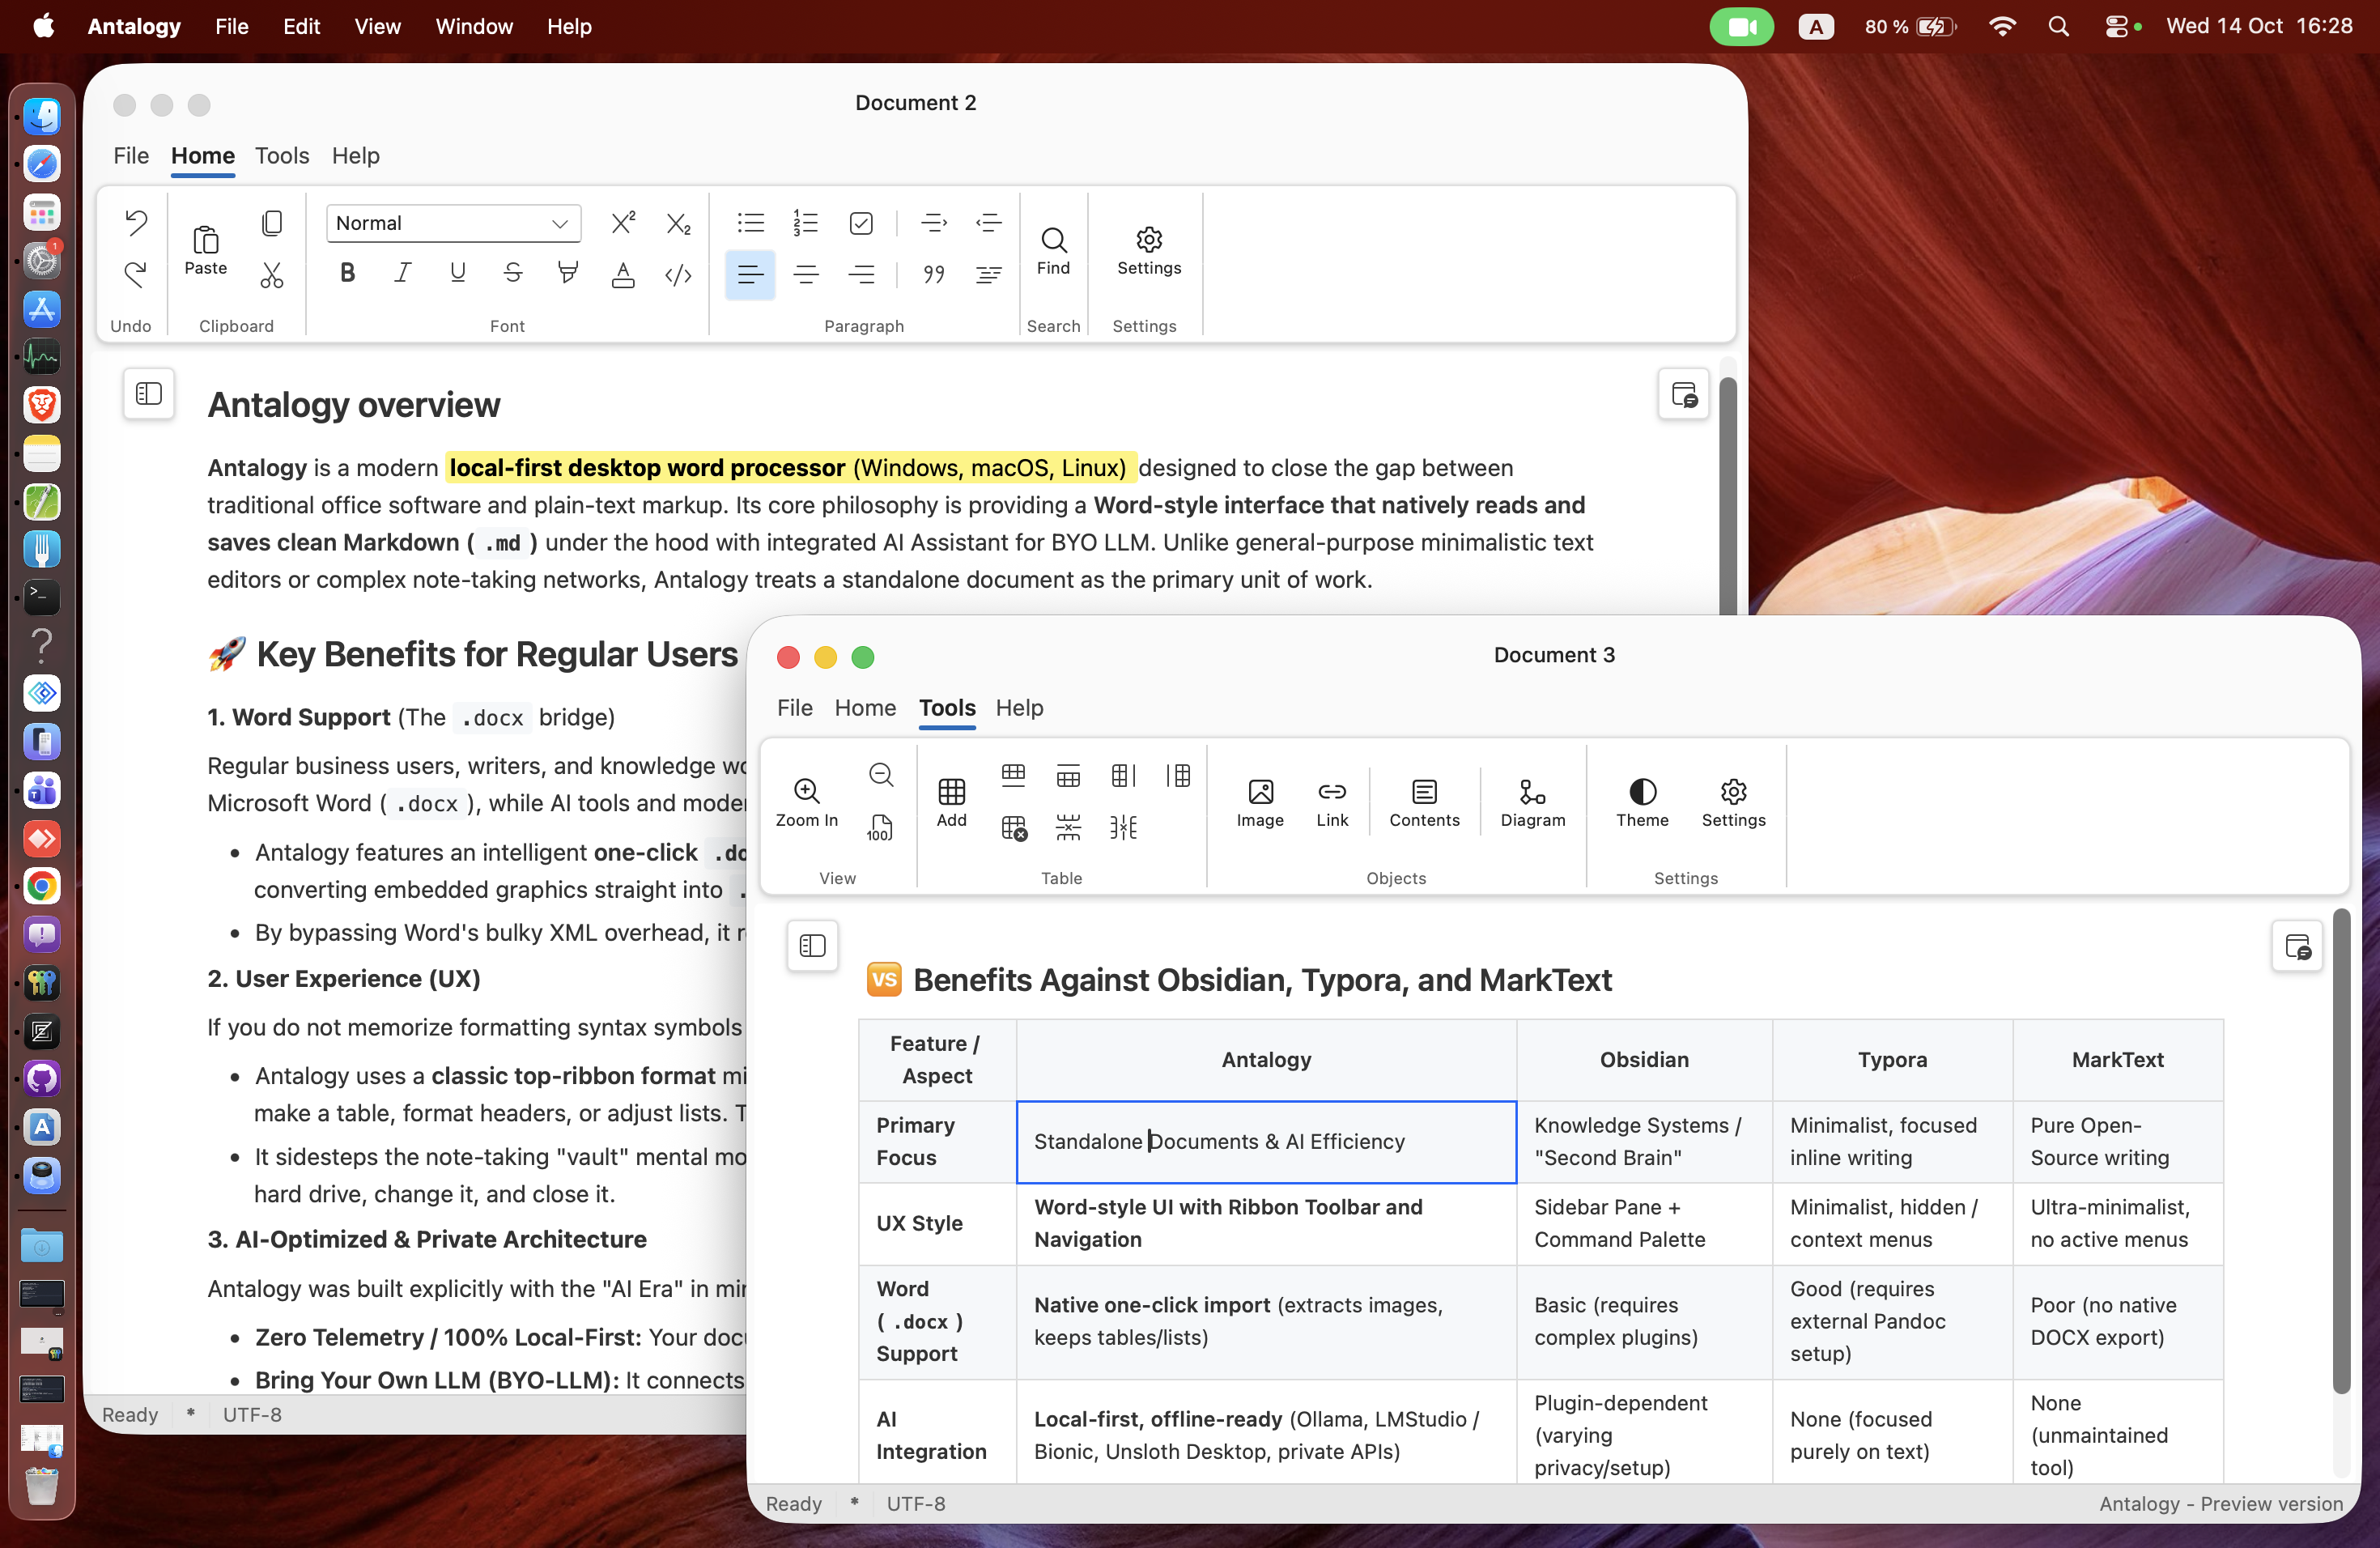Apply block quote formatting
The height and width of the screenshot is (1548, 2380).
click(934, 274)
